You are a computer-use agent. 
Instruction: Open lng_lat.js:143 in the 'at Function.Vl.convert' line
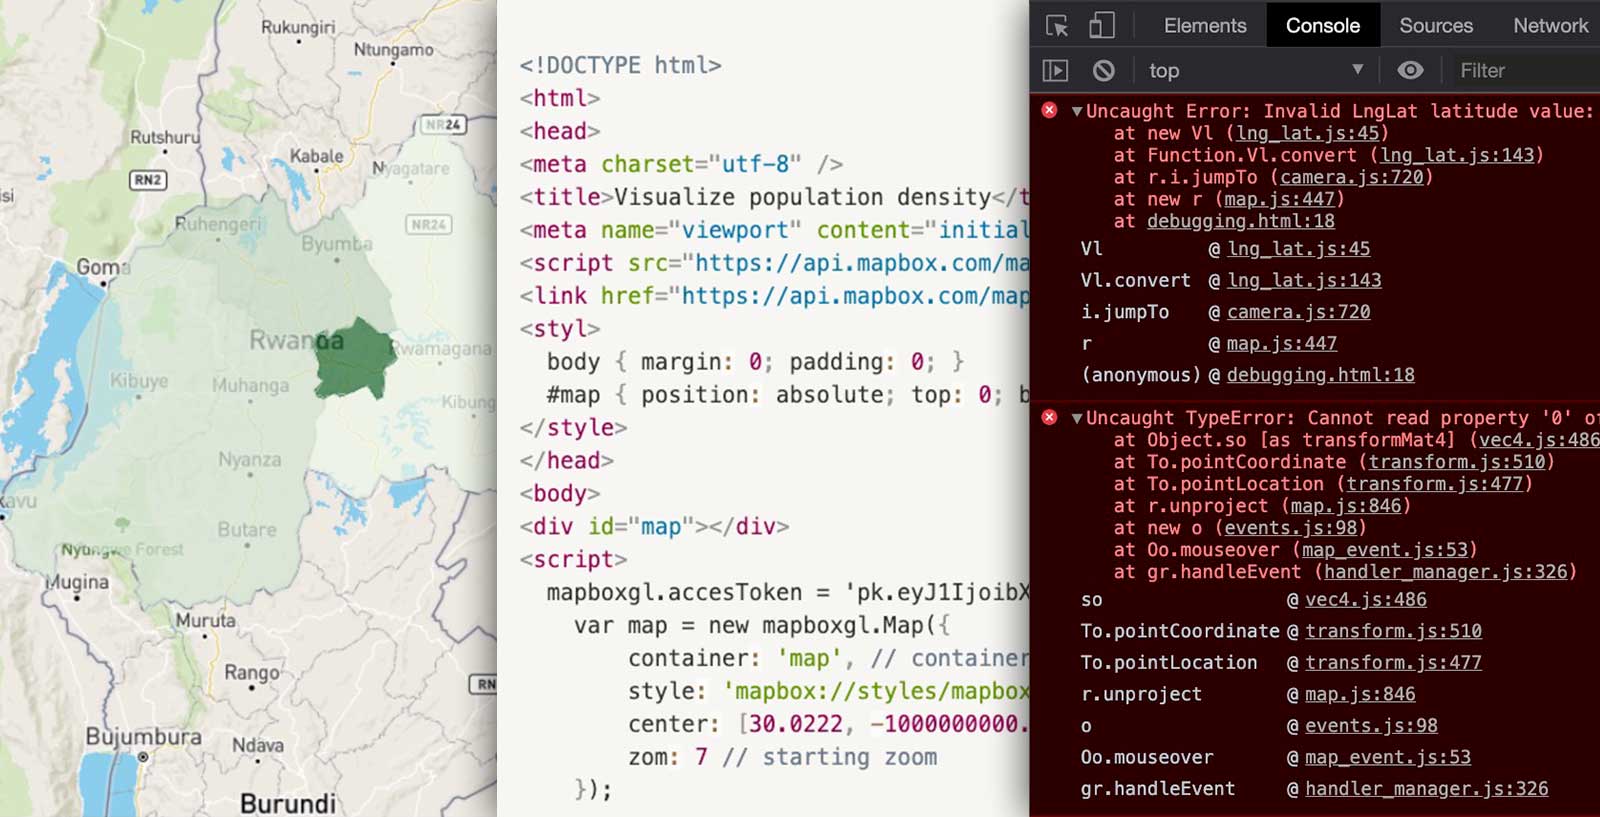tap(1457, 155)
